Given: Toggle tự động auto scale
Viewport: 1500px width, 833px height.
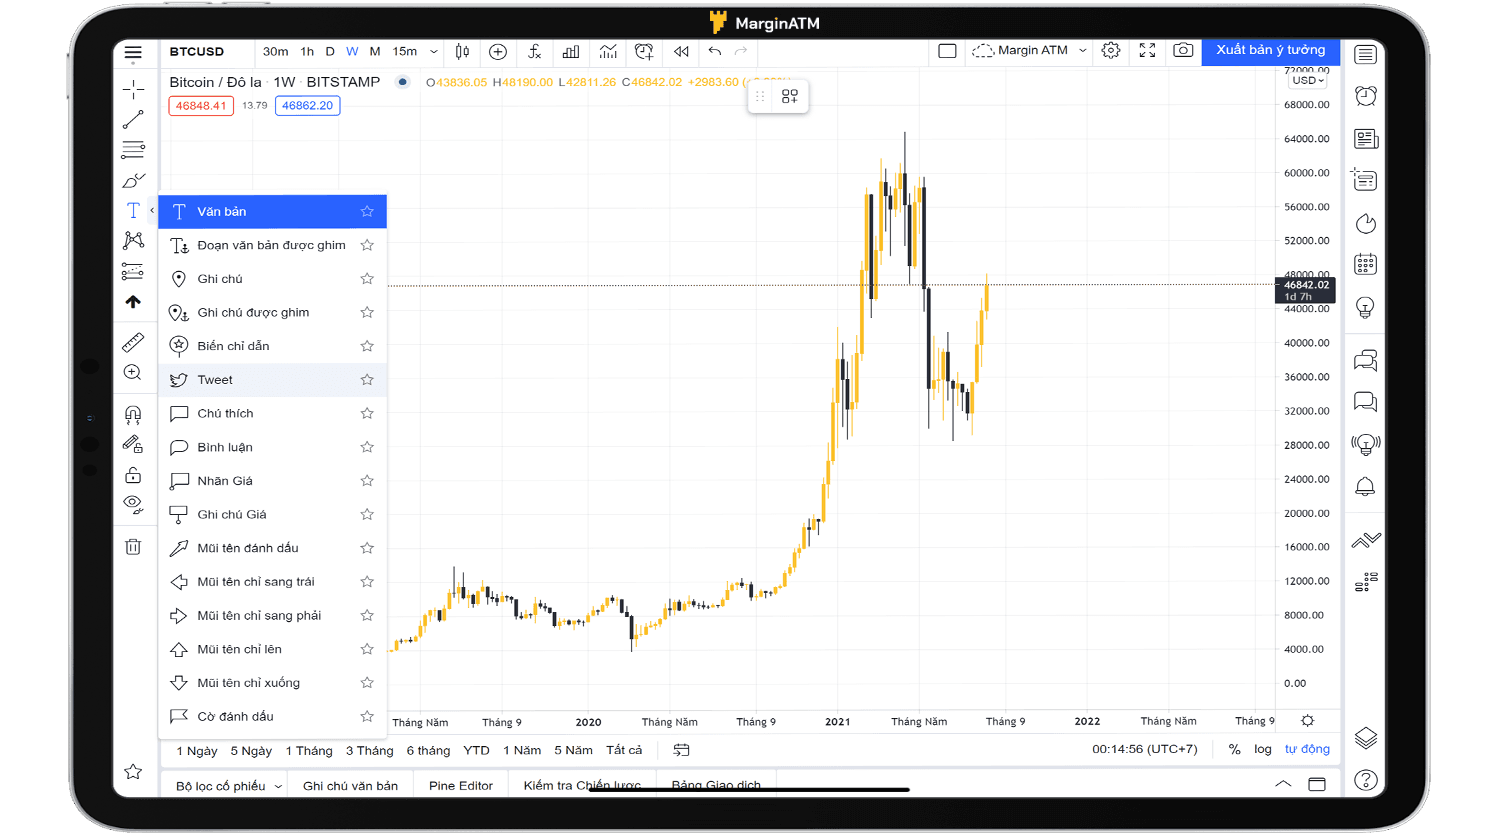Looking at the screenshot, I should [1307, 749].
